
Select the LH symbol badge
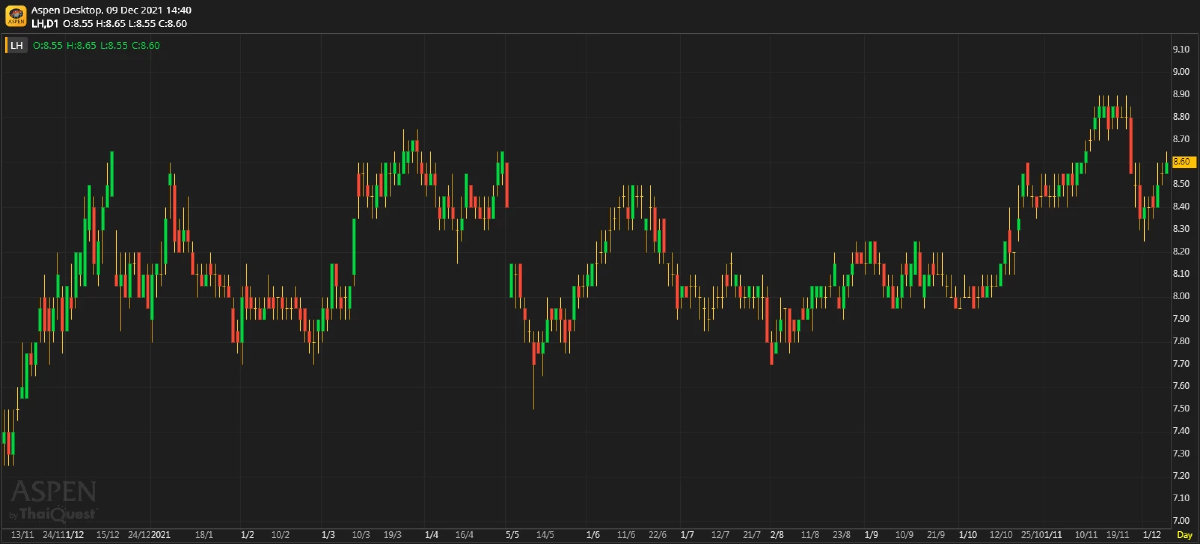(x=17, y=45)
